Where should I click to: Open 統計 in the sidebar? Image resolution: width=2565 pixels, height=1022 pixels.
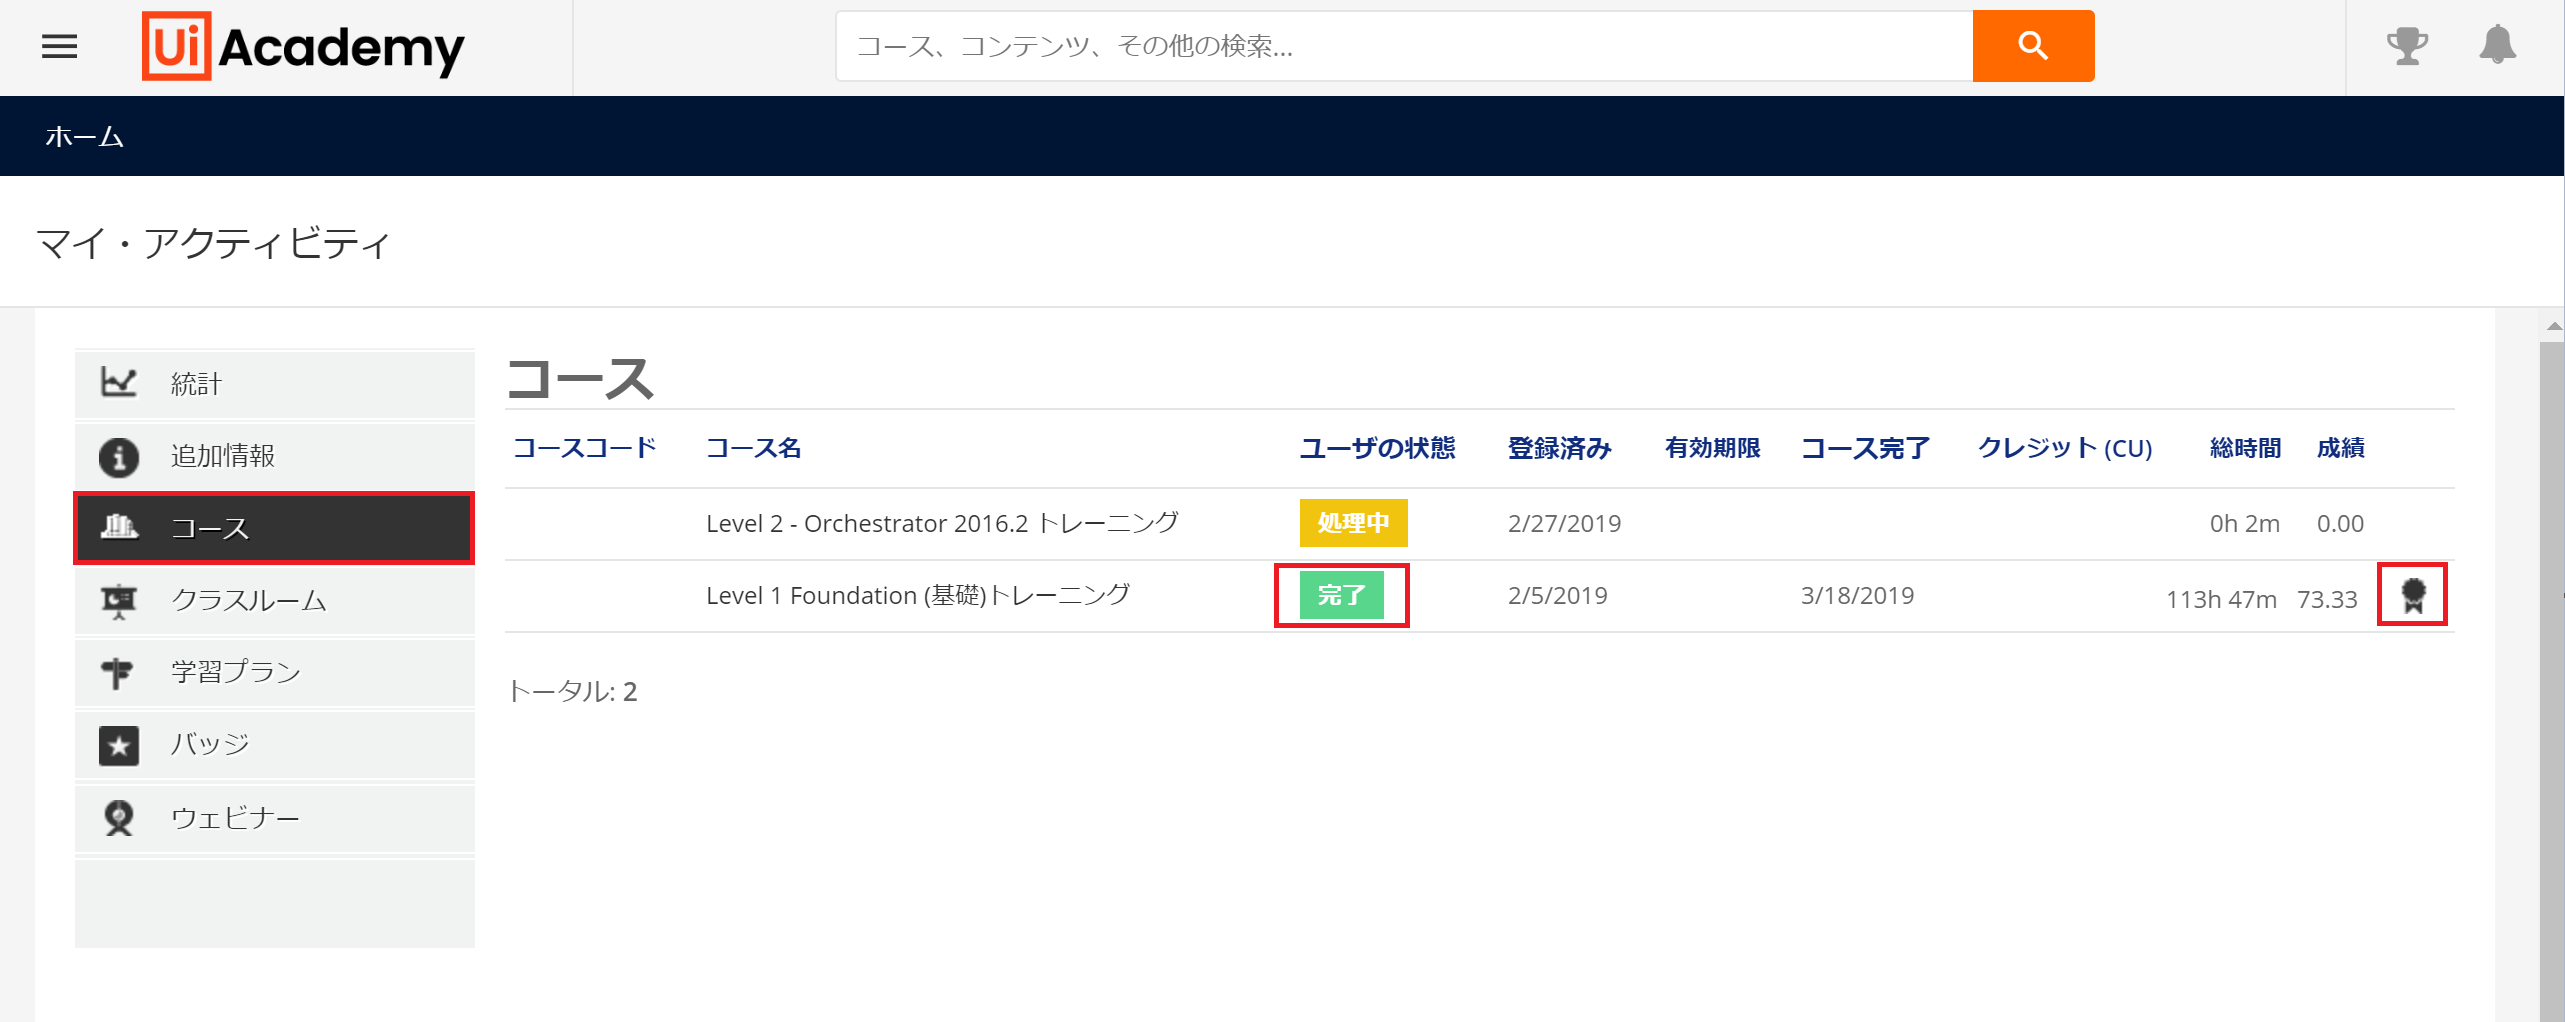point(275,384)
